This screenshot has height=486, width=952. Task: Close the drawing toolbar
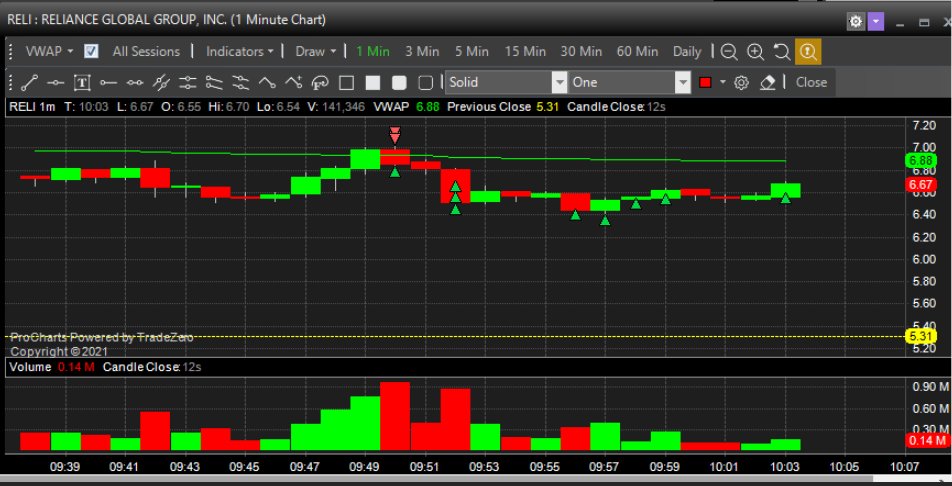(x=811, y=82)
